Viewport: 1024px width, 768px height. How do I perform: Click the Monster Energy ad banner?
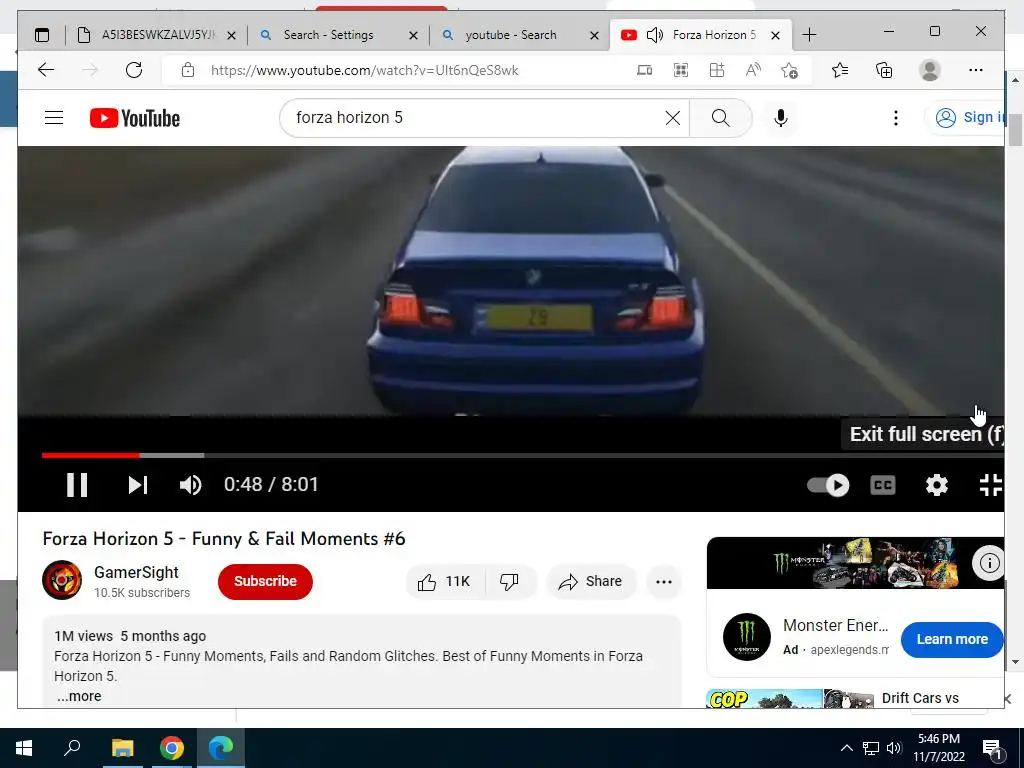pos(856,563)
